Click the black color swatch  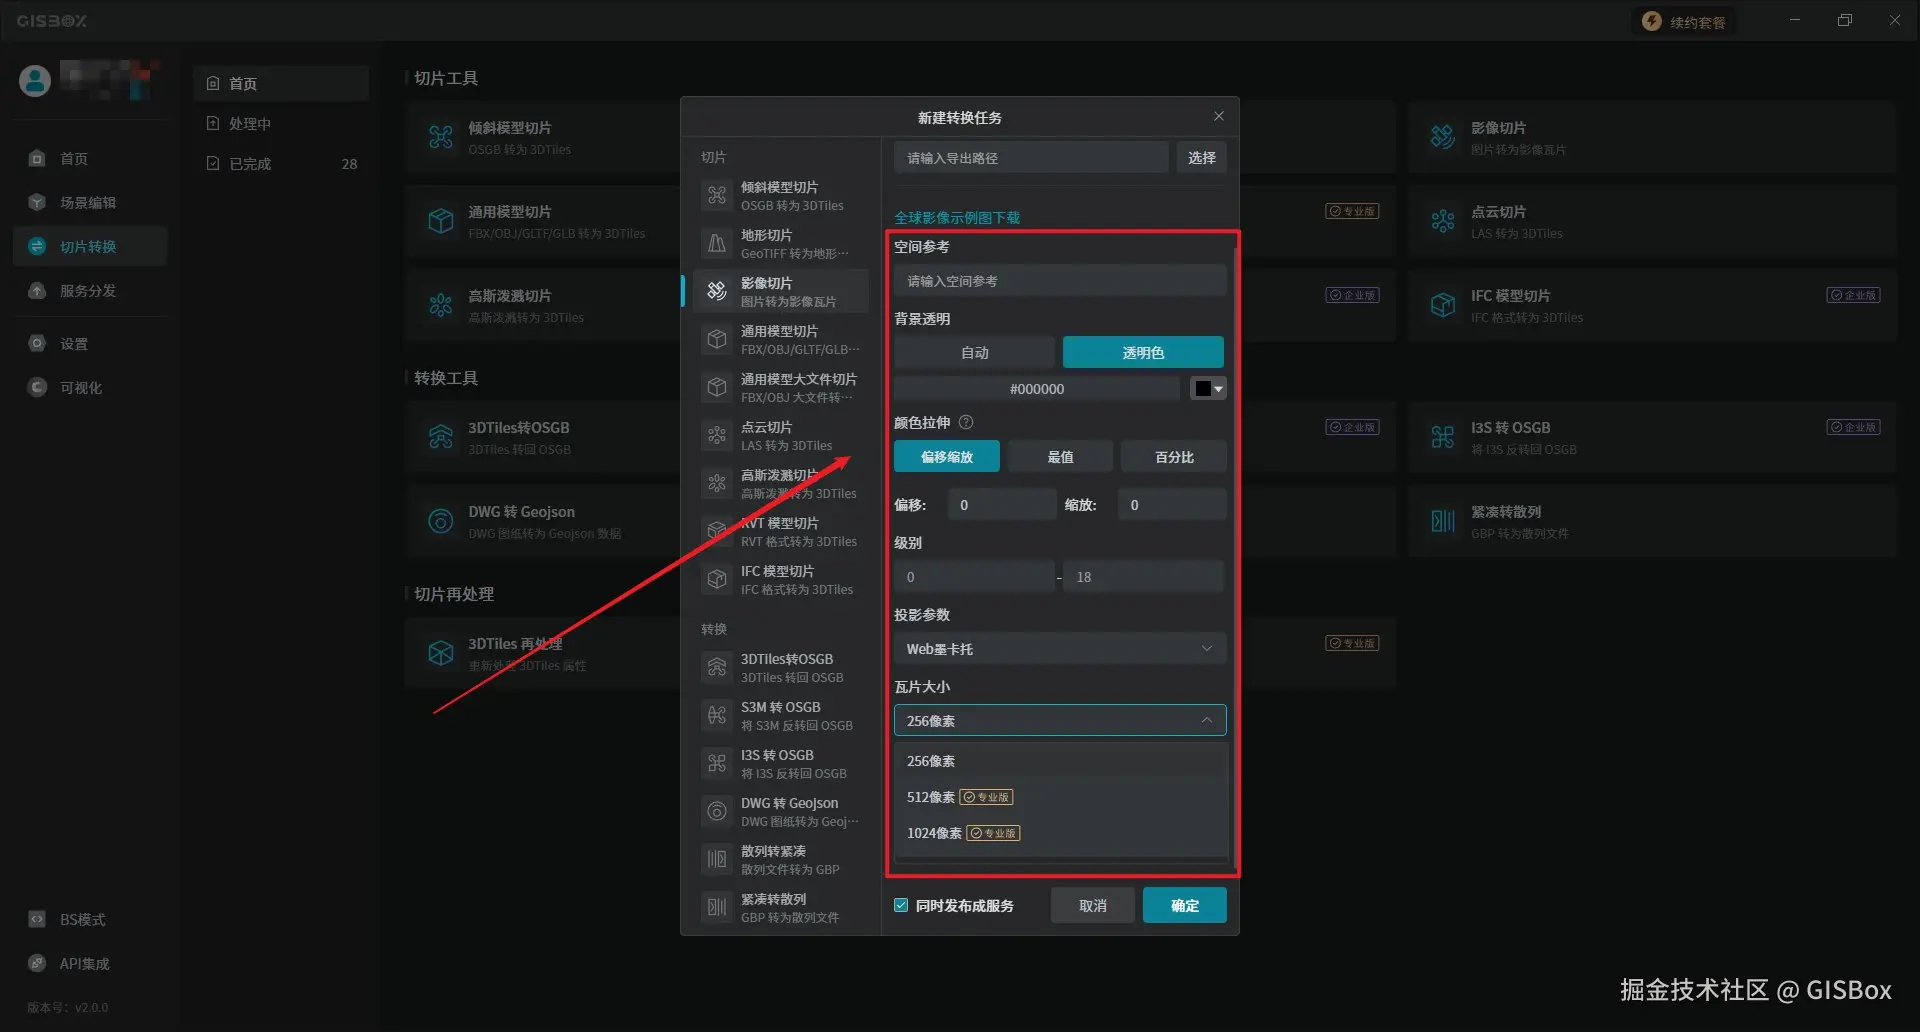tap(1203, 389)
